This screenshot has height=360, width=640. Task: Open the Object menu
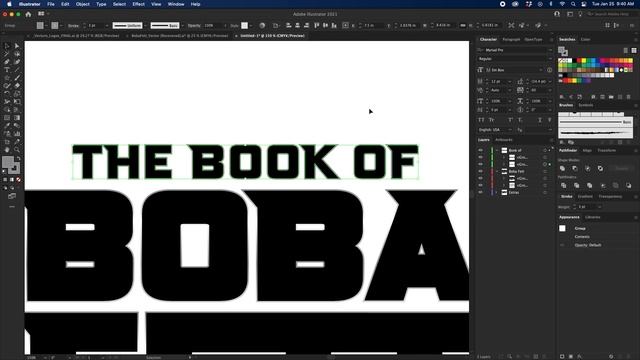tap(82, 4)
